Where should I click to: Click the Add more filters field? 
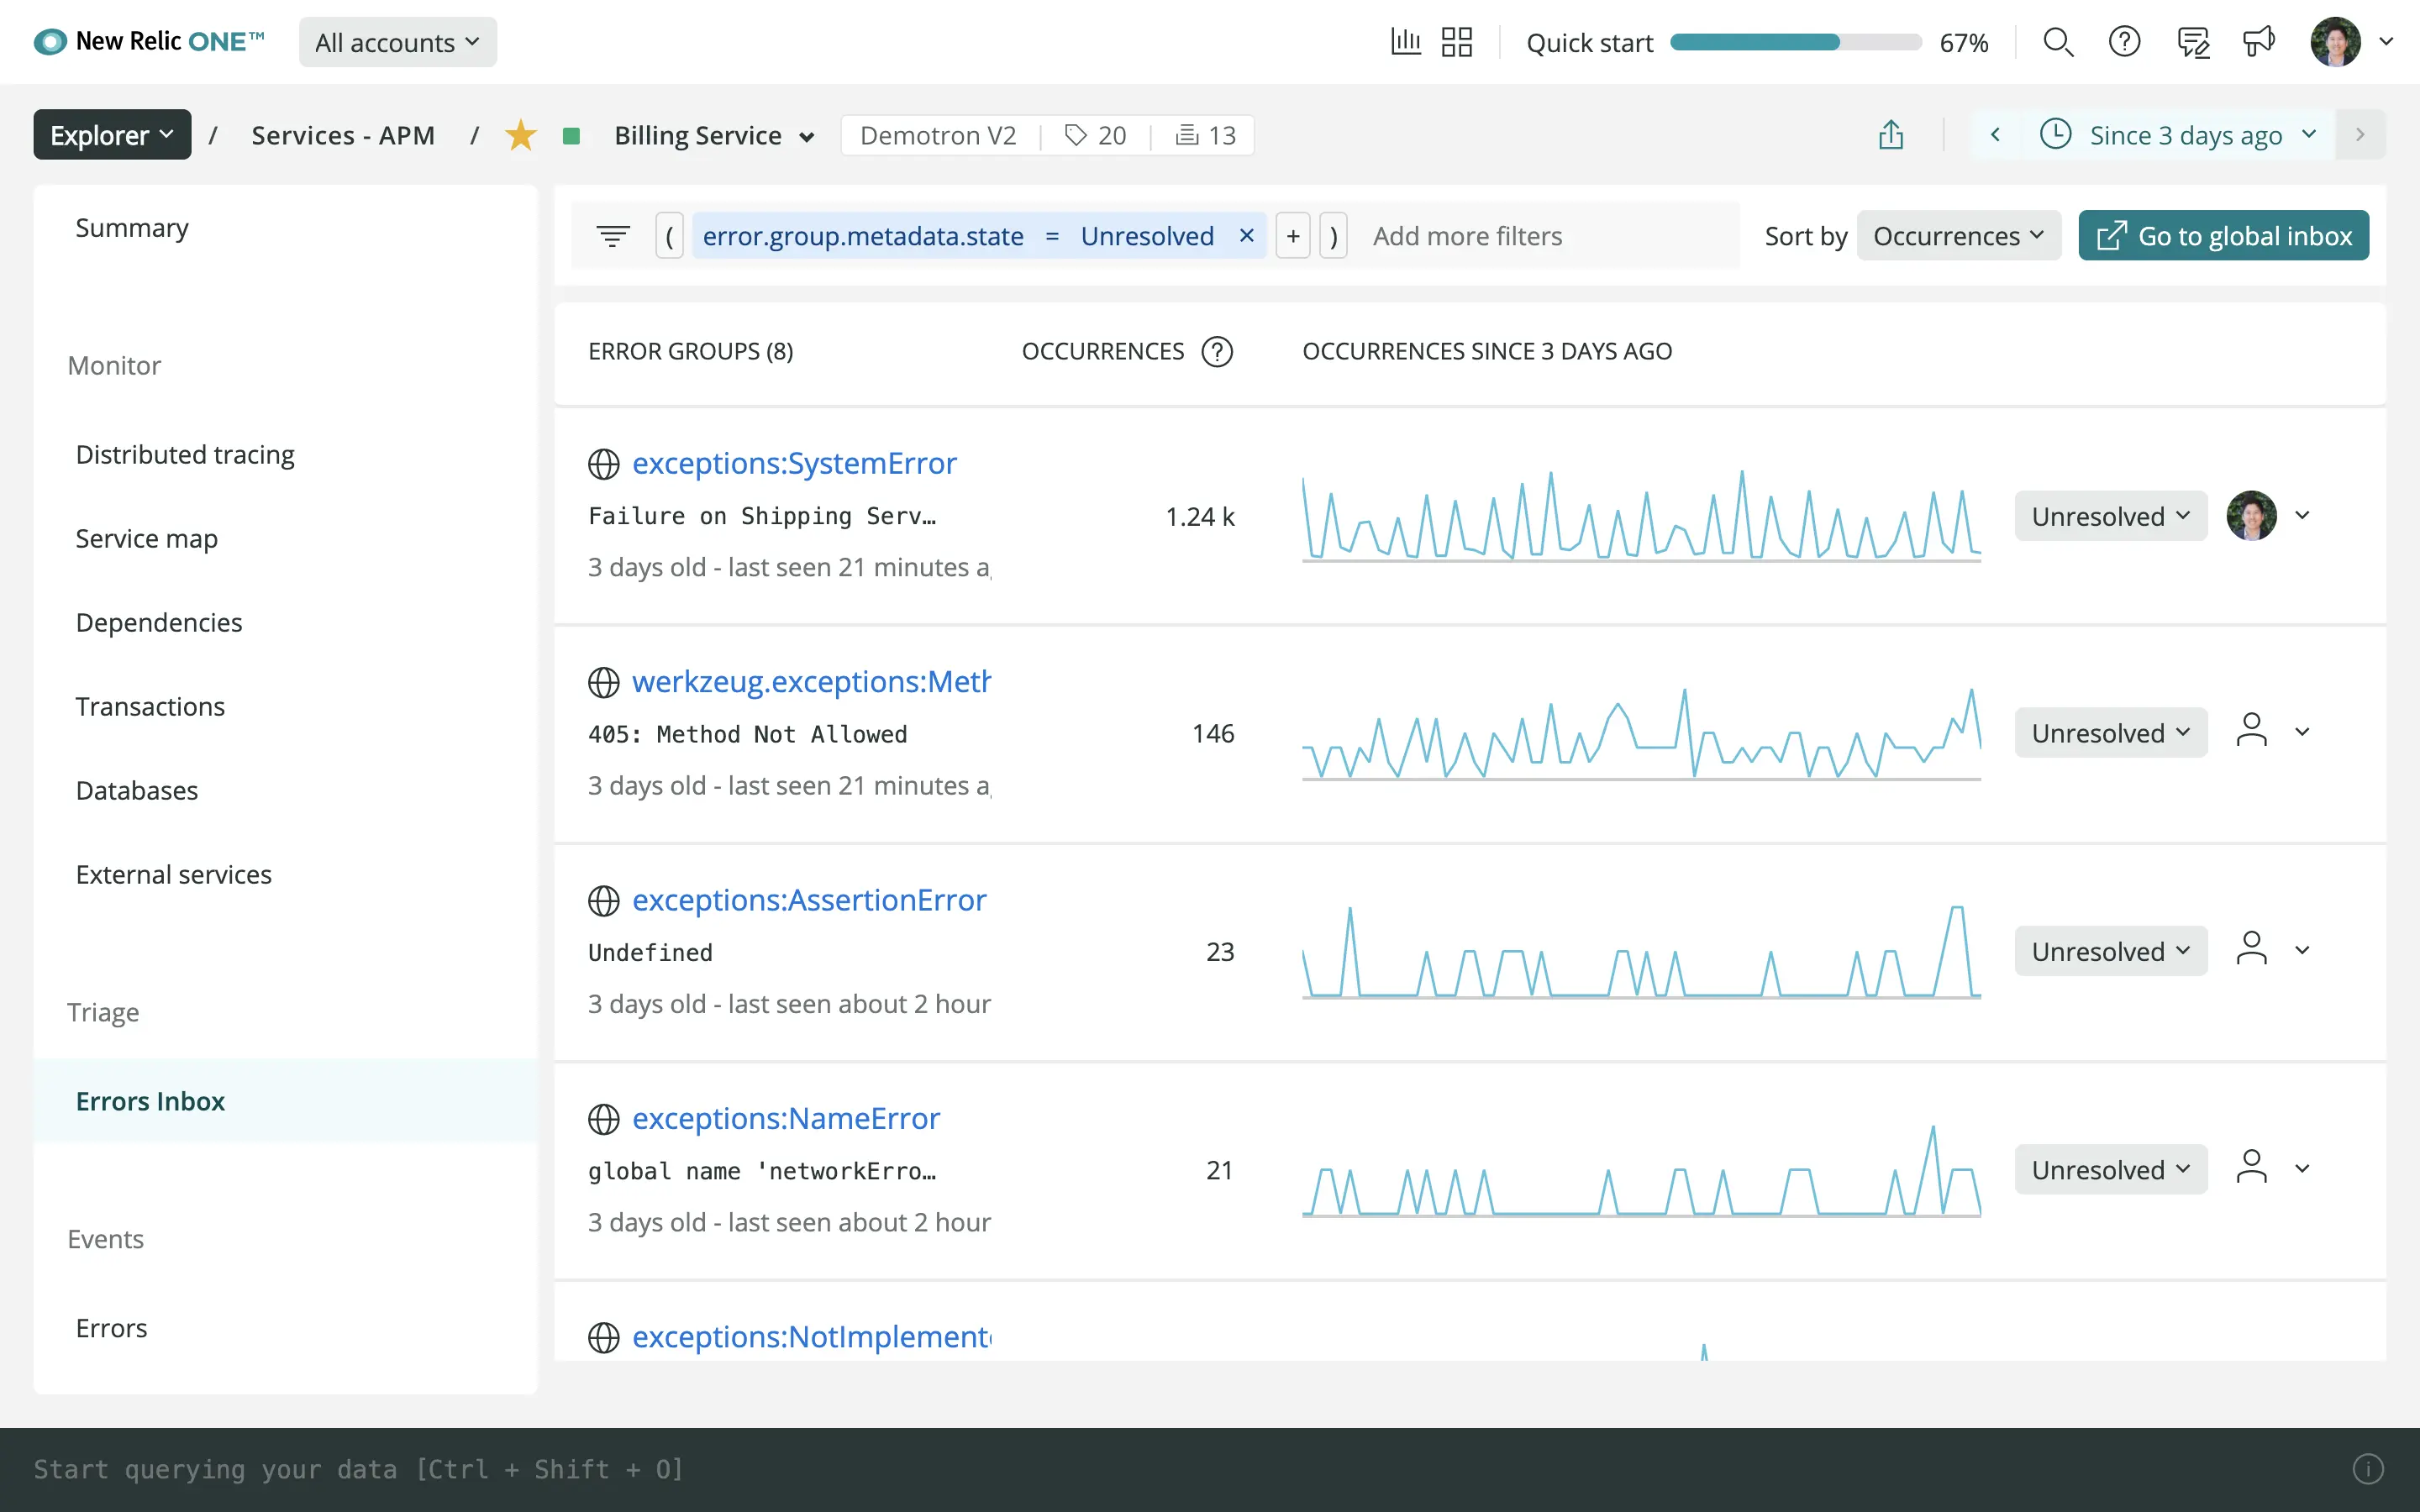pos(1551,236)
